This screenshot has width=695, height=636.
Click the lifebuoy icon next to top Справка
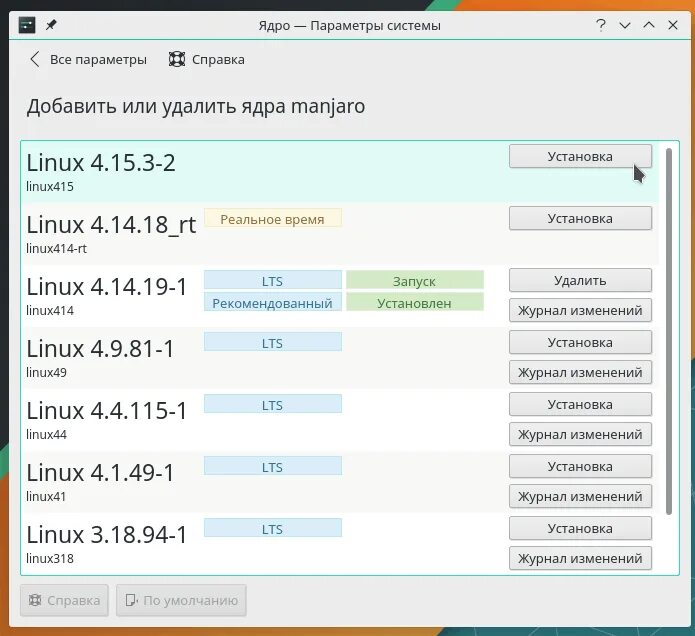pos(177,59)
